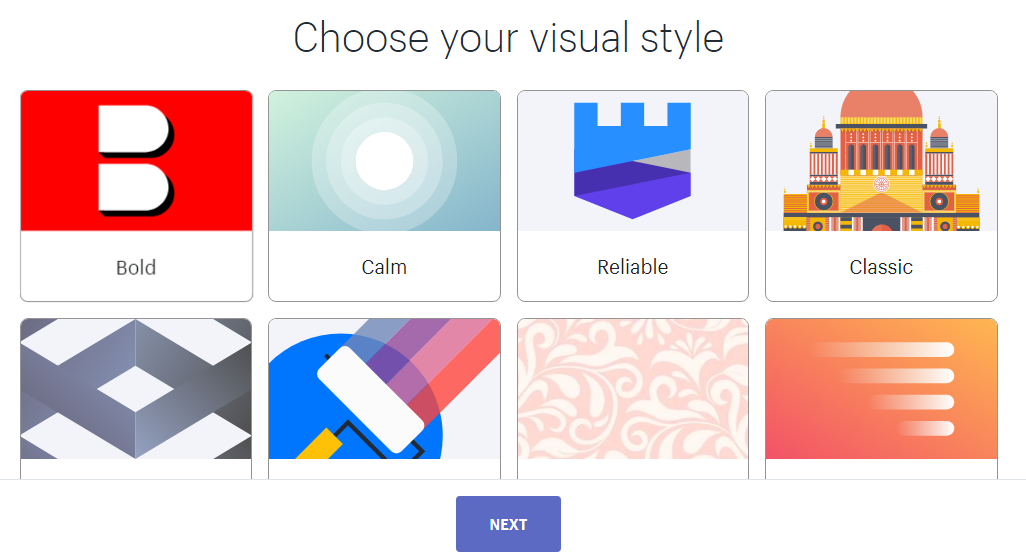The image size is (1026, 556).
Task: Click the Classic label text
Action: click(881, 267)
